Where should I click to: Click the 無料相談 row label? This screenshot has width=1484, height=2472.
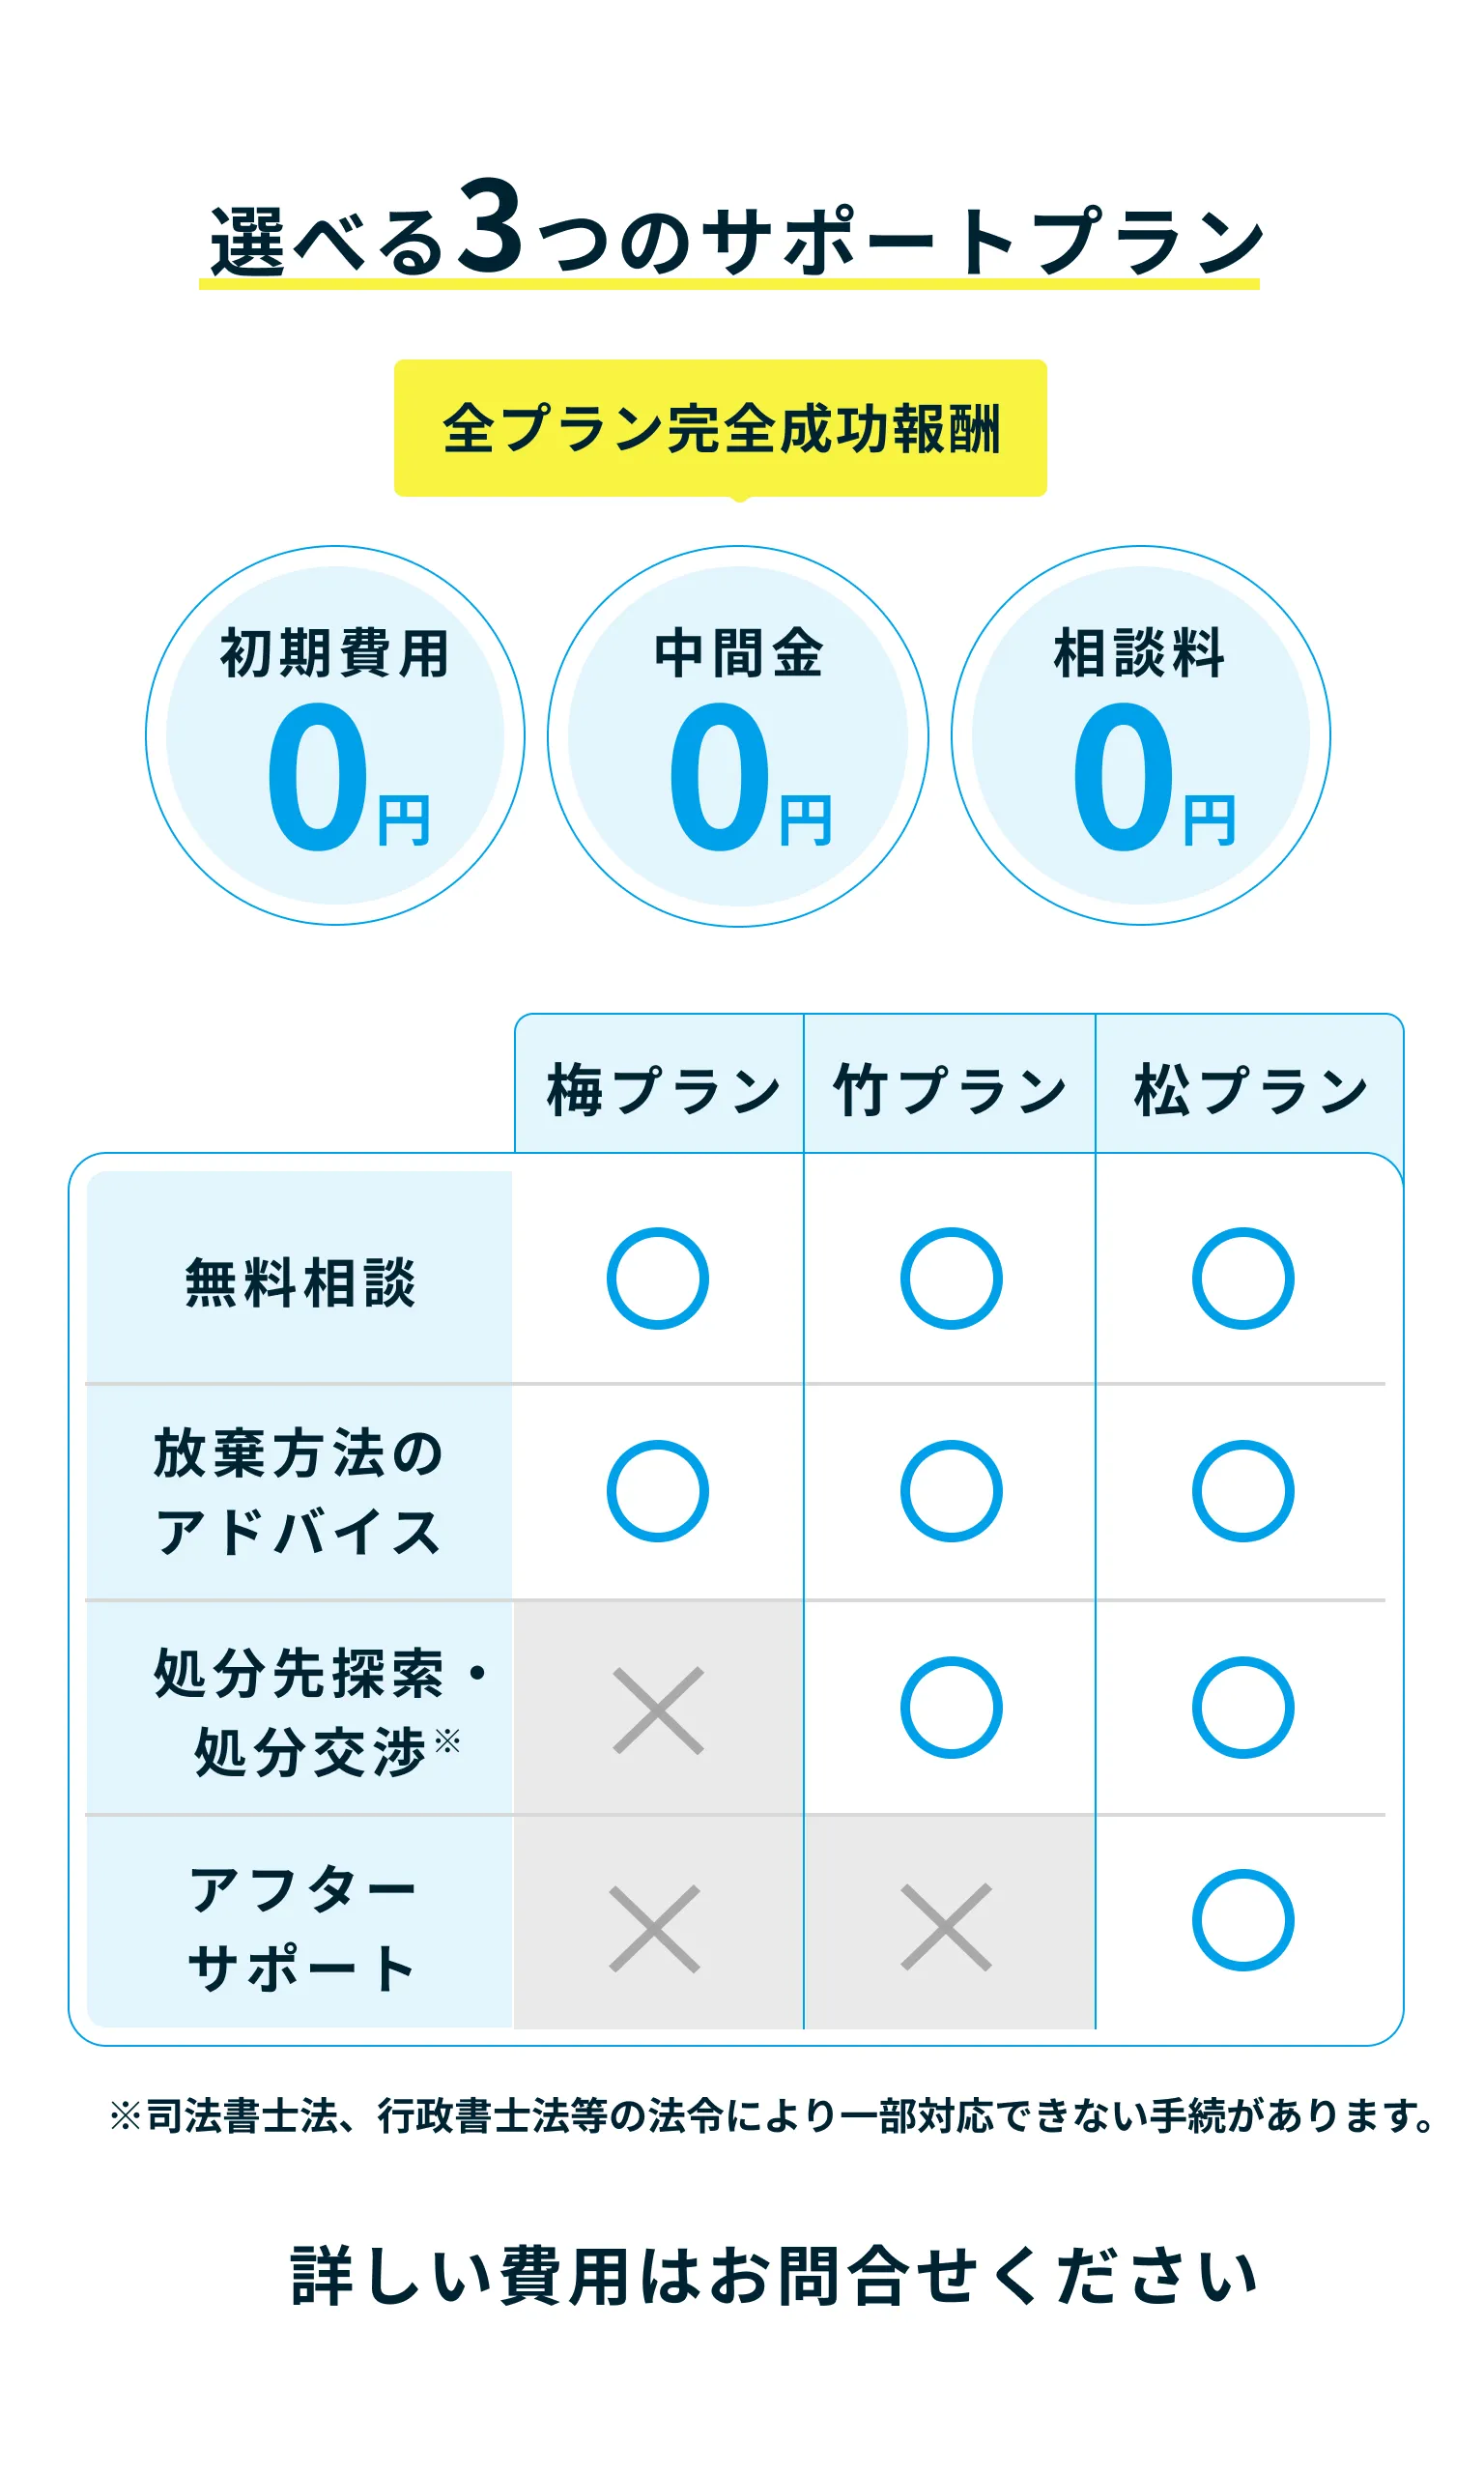click(x=300, y=1281)
